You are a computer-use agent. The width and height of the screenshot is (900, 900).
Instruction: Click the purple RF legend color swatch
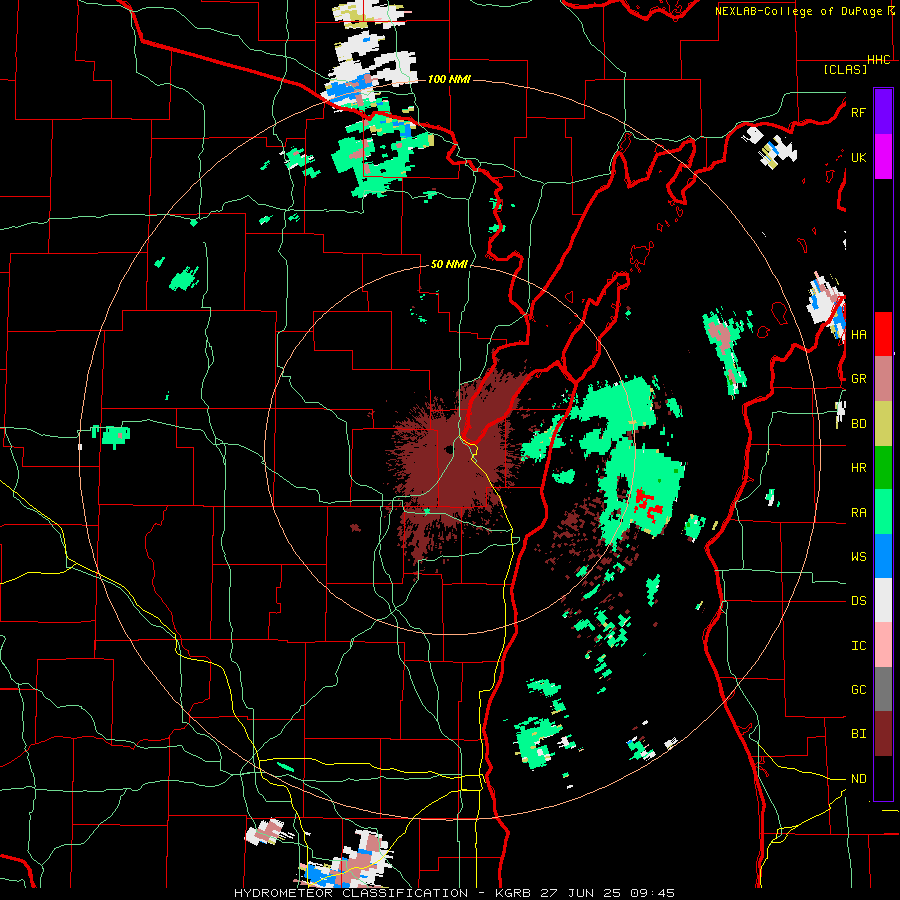(x=883, y=112)
